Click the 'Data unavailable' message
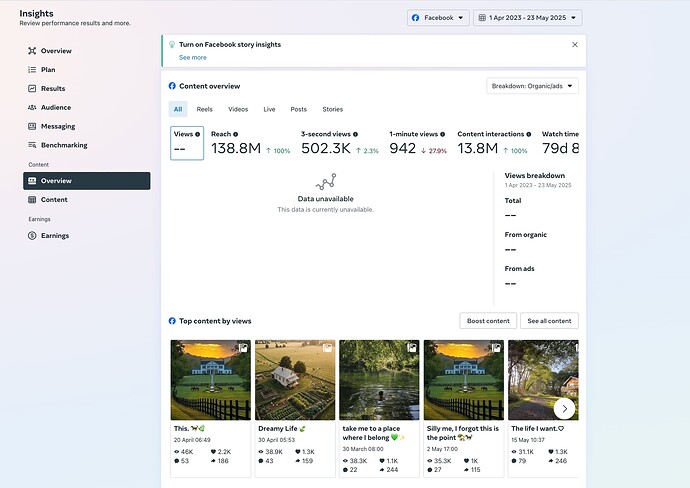 click(326, 199)
